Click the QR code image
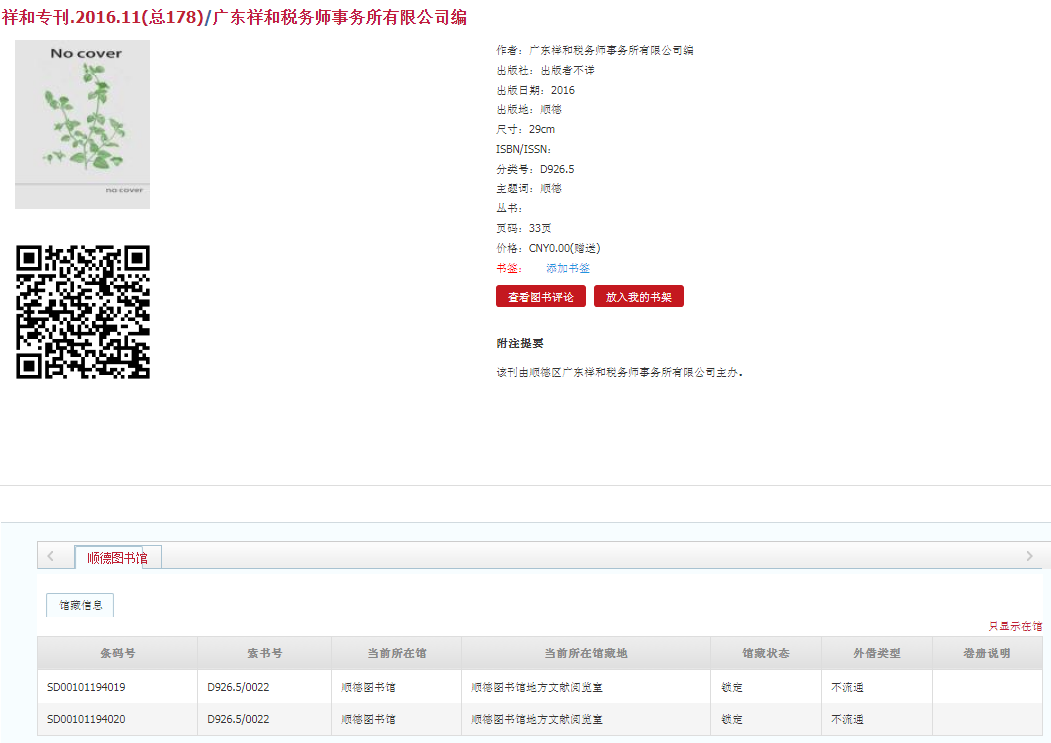 pos(82,312)
